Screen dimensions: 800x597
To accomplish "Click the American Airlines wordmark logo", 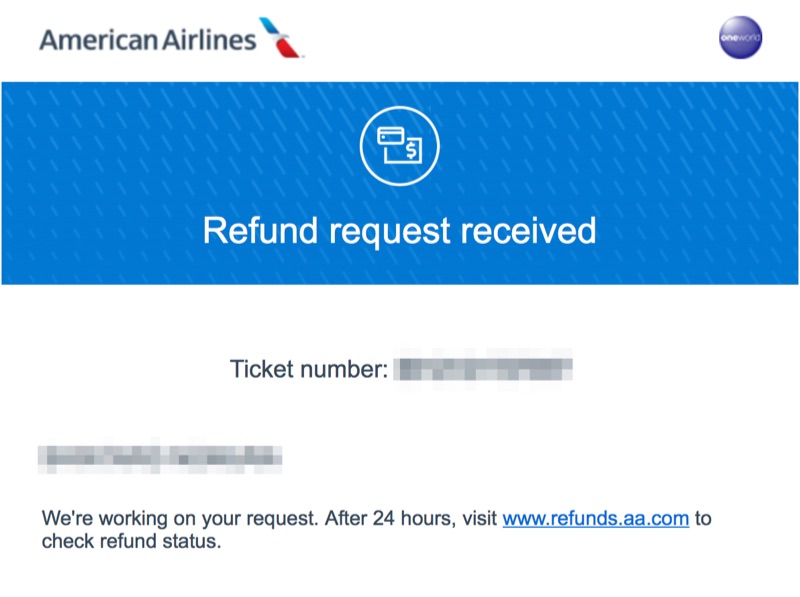I will 147,40.
